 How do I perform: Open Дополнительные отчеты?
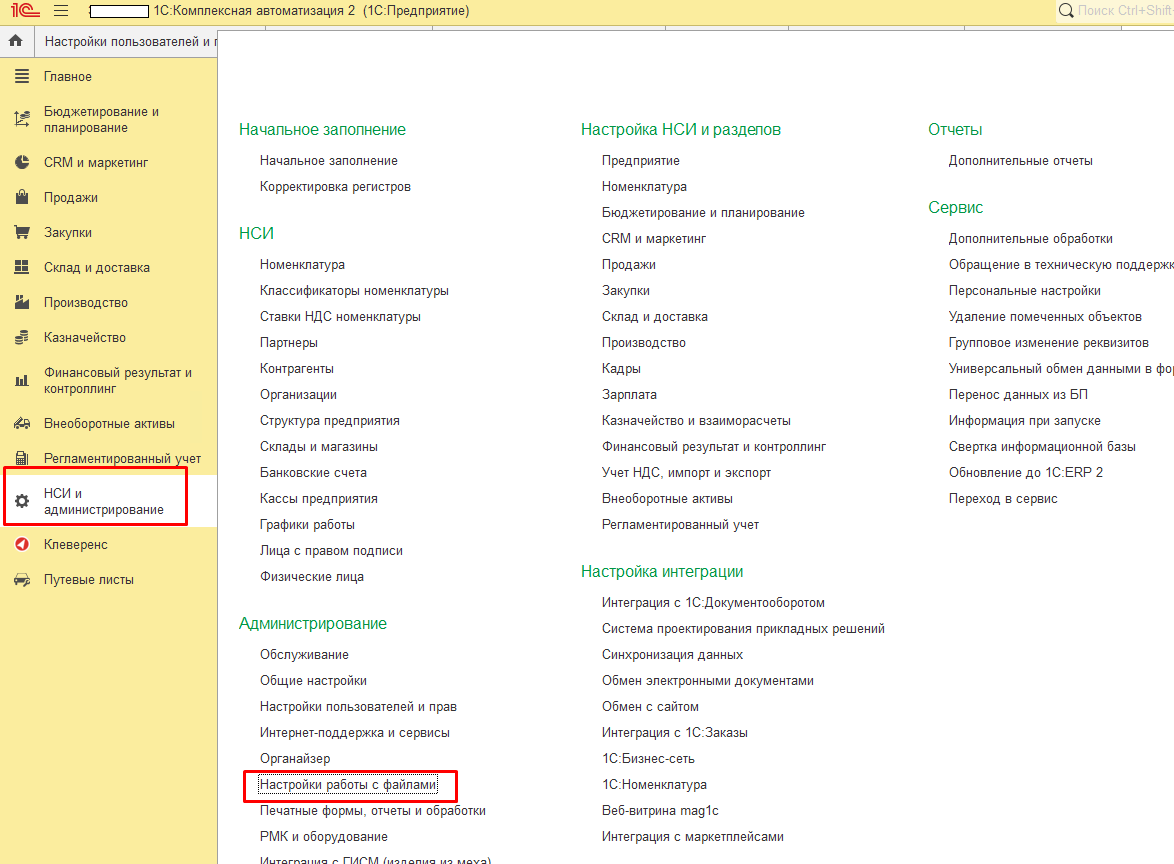1021,161
